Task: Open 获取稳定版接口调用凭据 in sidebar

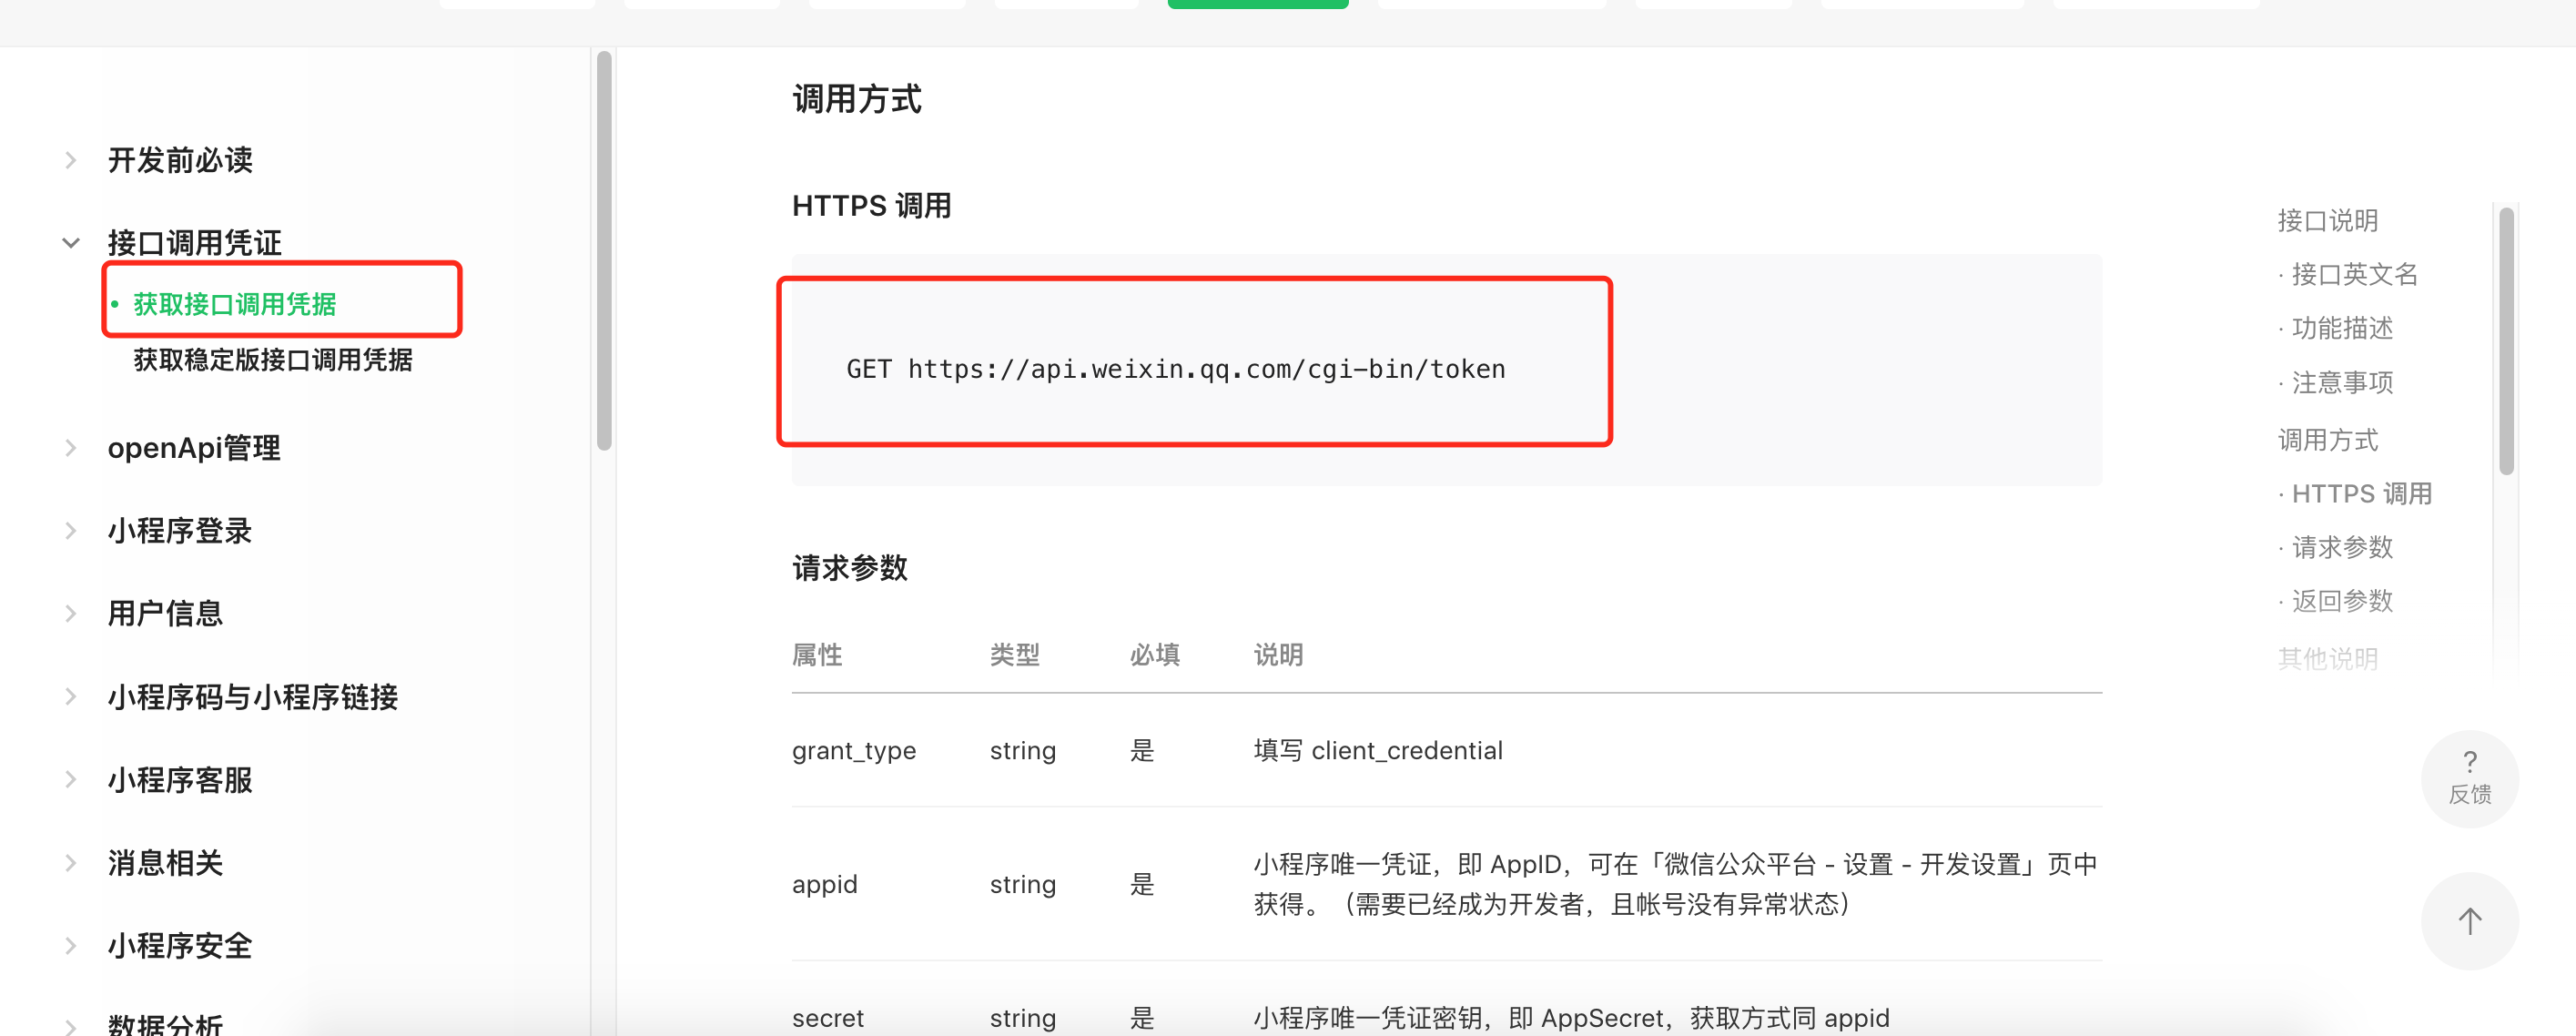Action: (x=273, y=360)
